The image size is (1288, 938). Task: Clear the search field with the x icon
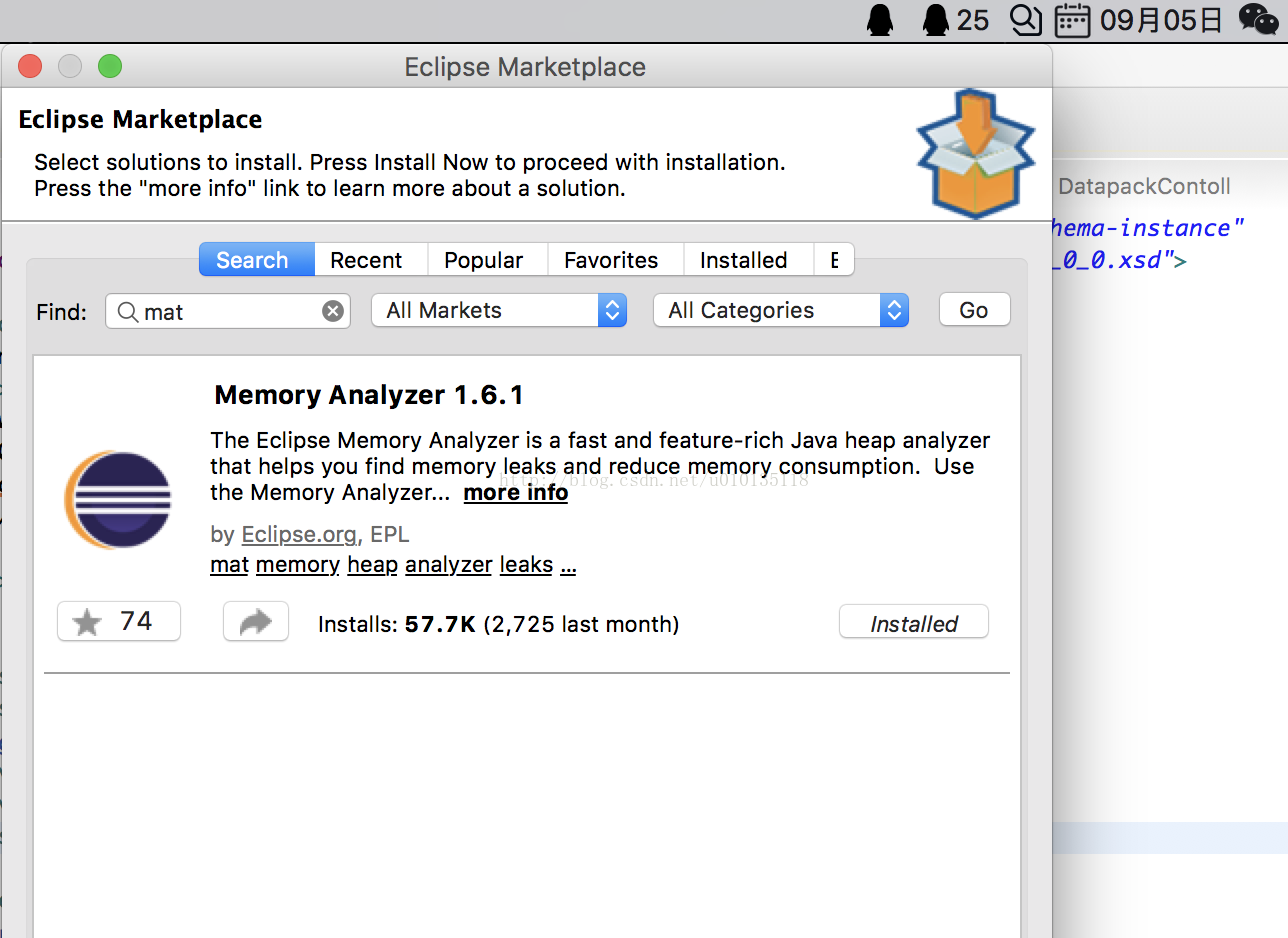[x=333, y=311]
